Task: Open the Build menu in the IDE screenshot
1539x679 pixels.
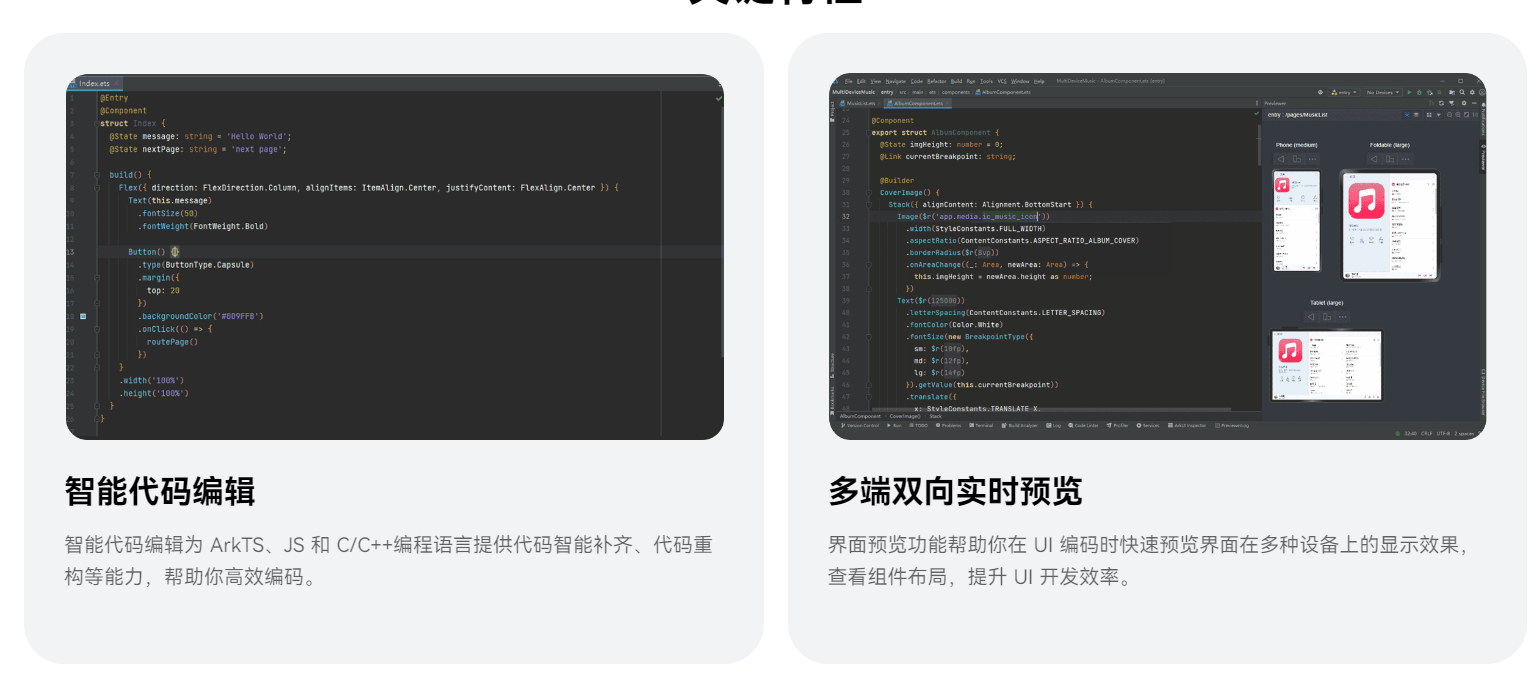Action: [x=956, y=81]
